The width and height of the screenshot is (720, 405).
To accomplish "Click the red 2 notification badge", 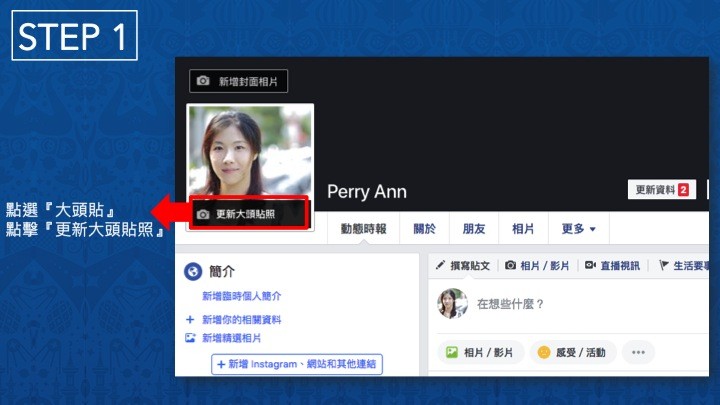I will (683, 190).
